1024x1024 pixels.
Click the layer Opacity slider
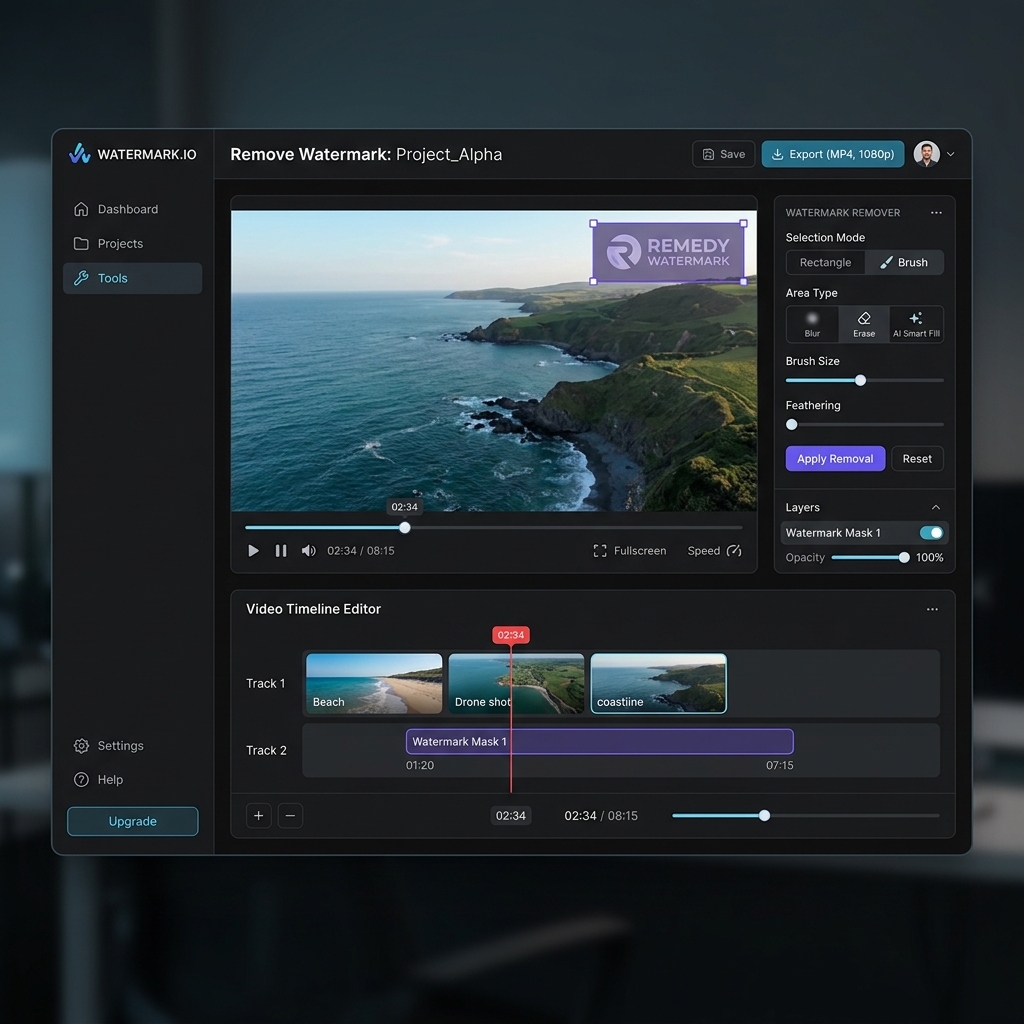click(869, 558)
